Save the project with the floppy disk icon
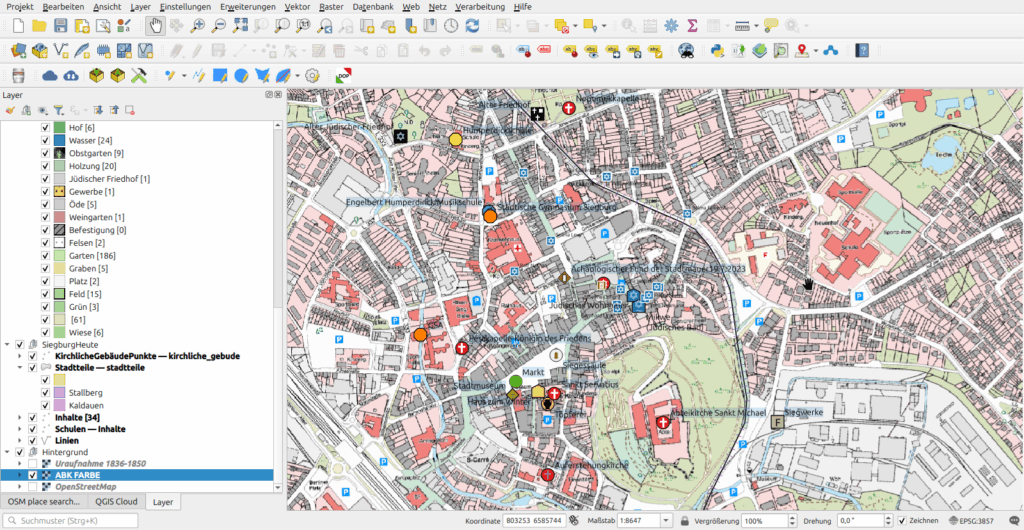This screenshot has height=530, width=1024. coord(61,26)
